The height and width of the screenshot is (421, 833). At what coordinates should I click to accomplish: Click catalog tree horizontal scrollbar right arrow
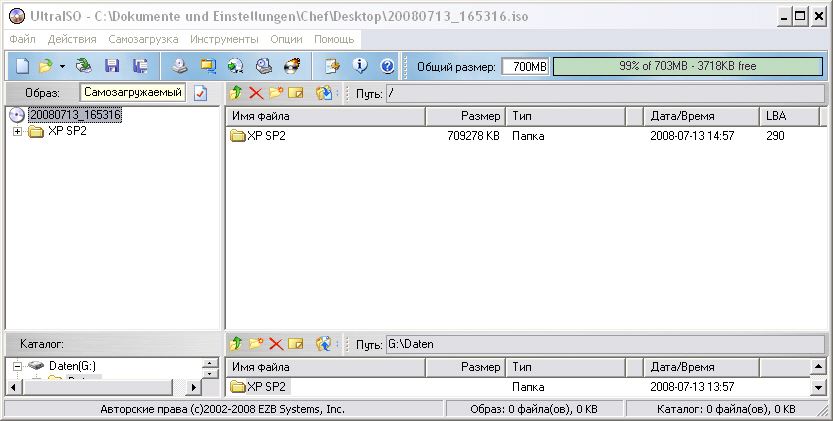pos(193,388)
